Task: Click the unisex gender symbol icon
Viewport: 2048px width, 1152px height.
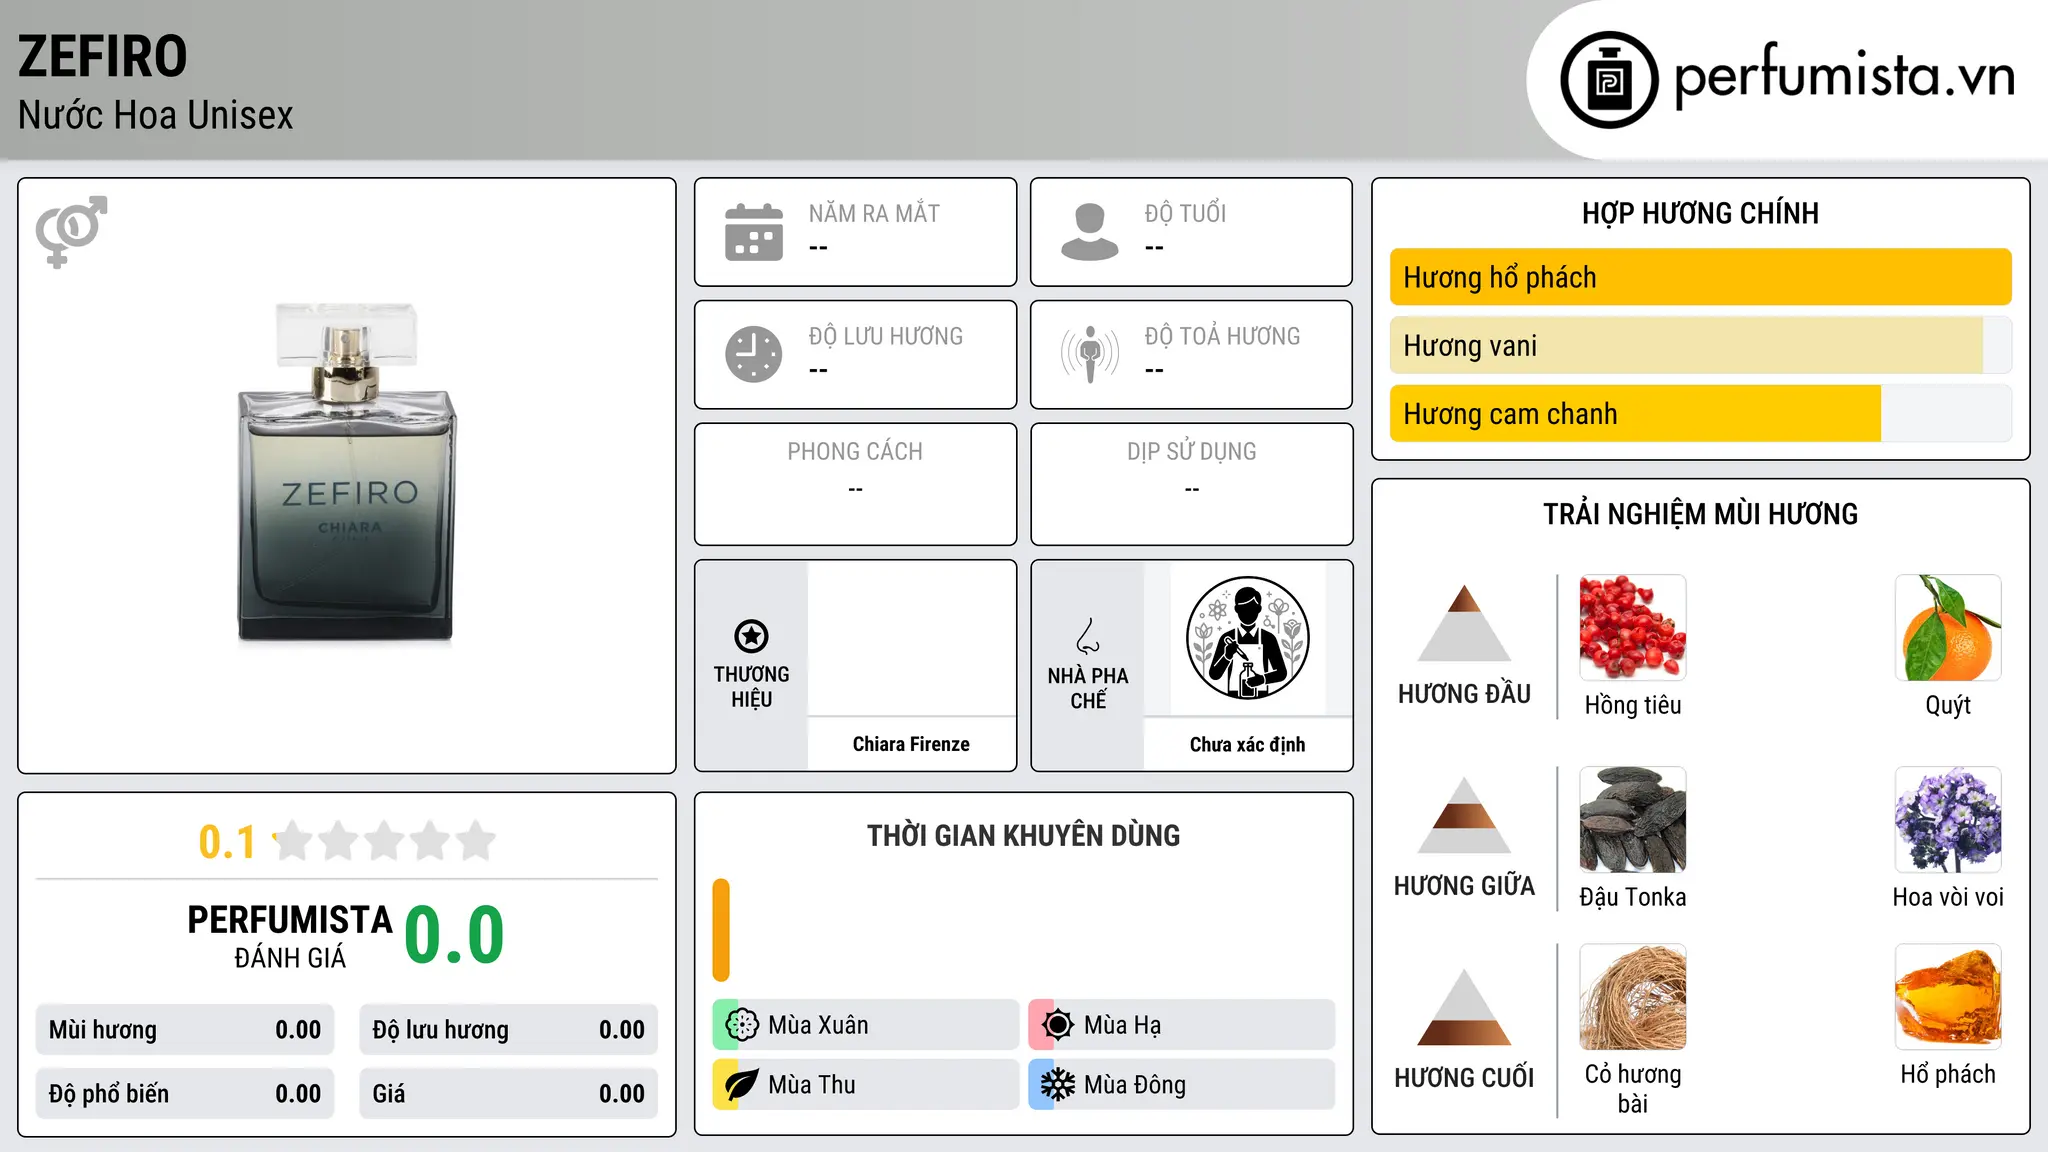Action: [71, 231]
